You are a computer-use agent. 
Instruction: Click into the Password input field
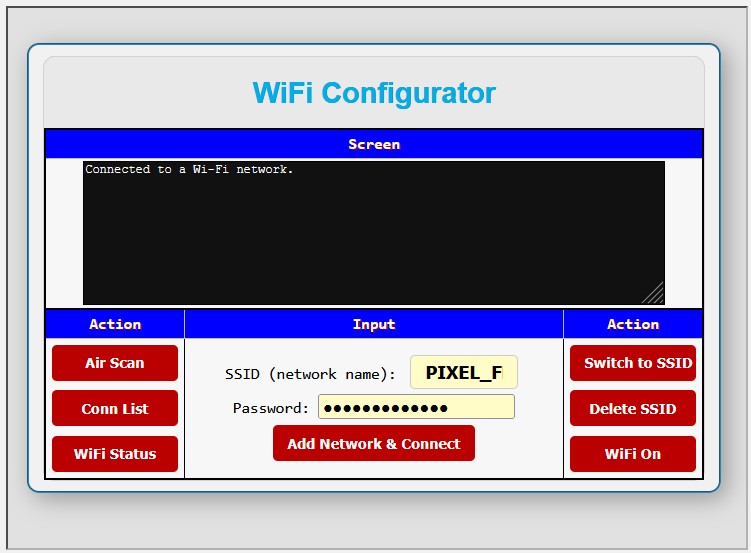(416, 407)
